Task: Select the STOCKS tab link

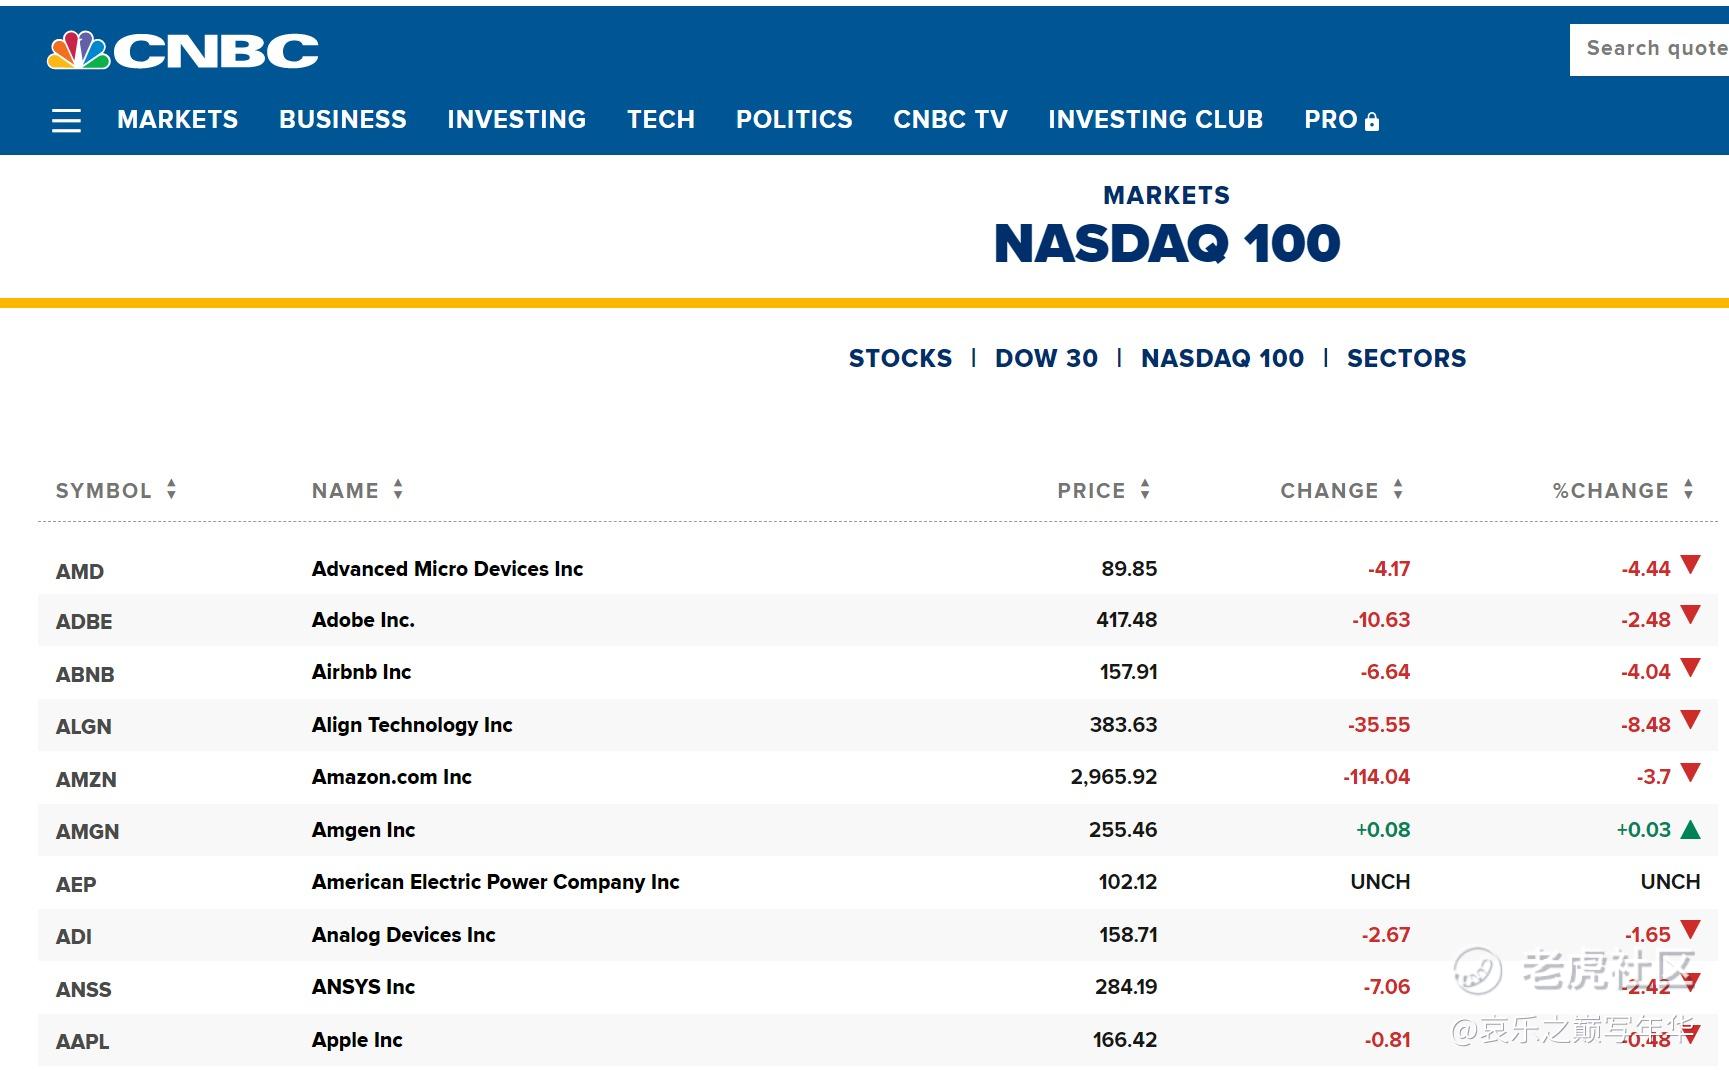Action: pyautogui.click(x=900, y=358)
